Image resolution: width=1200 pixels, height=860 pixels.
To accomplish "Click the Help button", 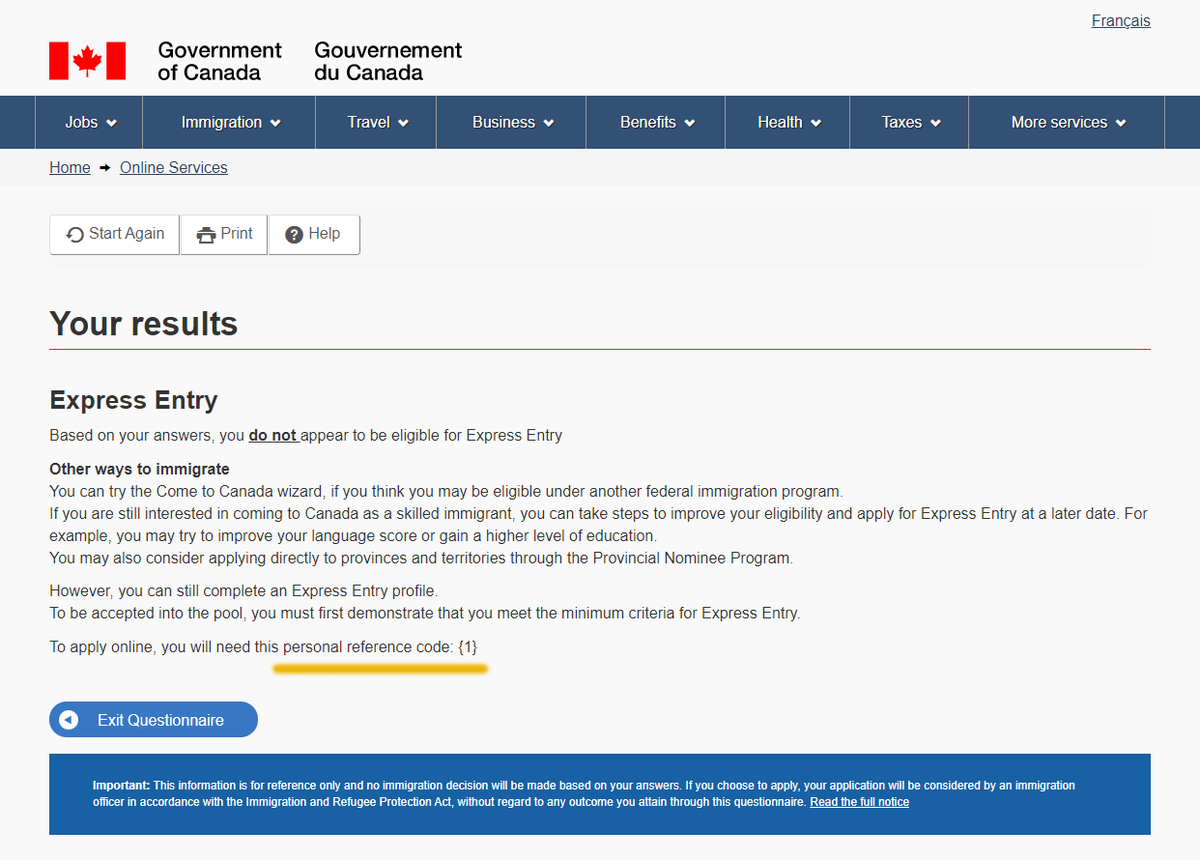I will 314,234.
